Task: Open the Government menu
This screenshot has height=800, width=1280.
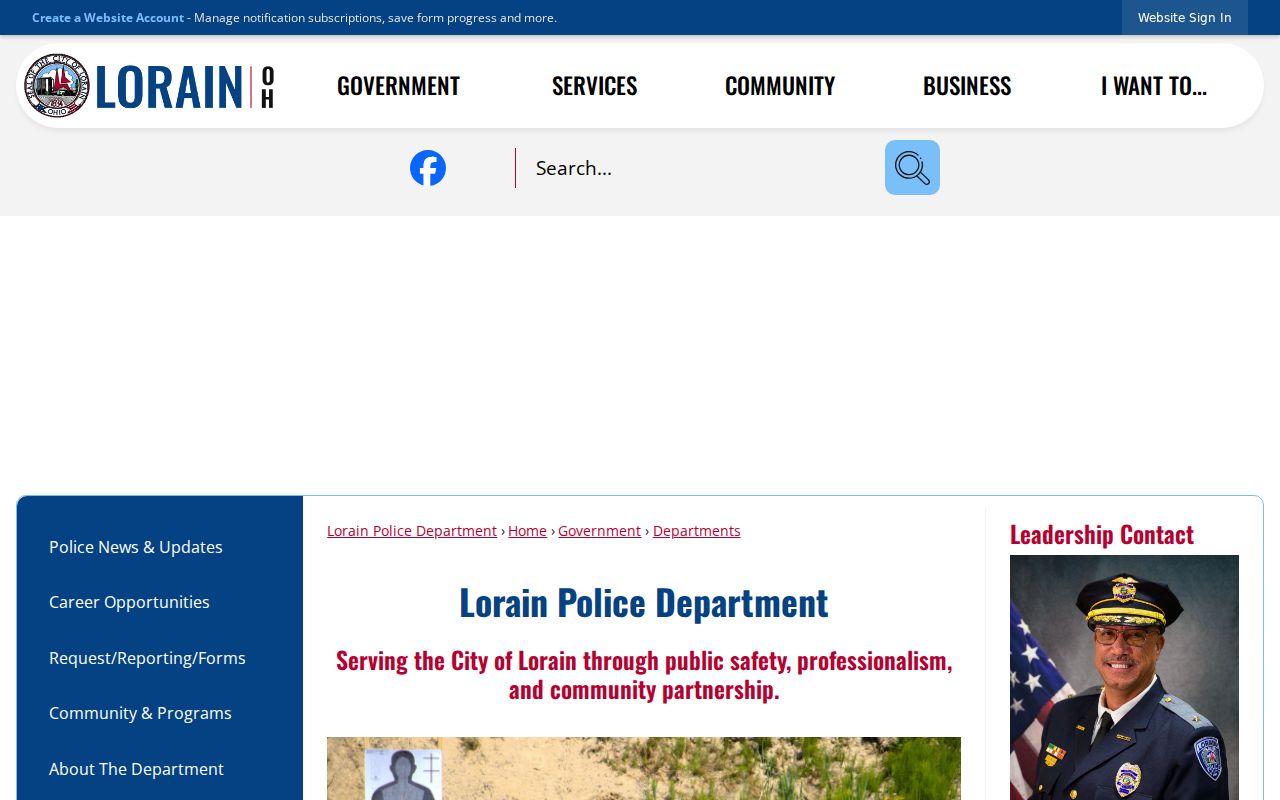Action: click(x=398, y=86)
